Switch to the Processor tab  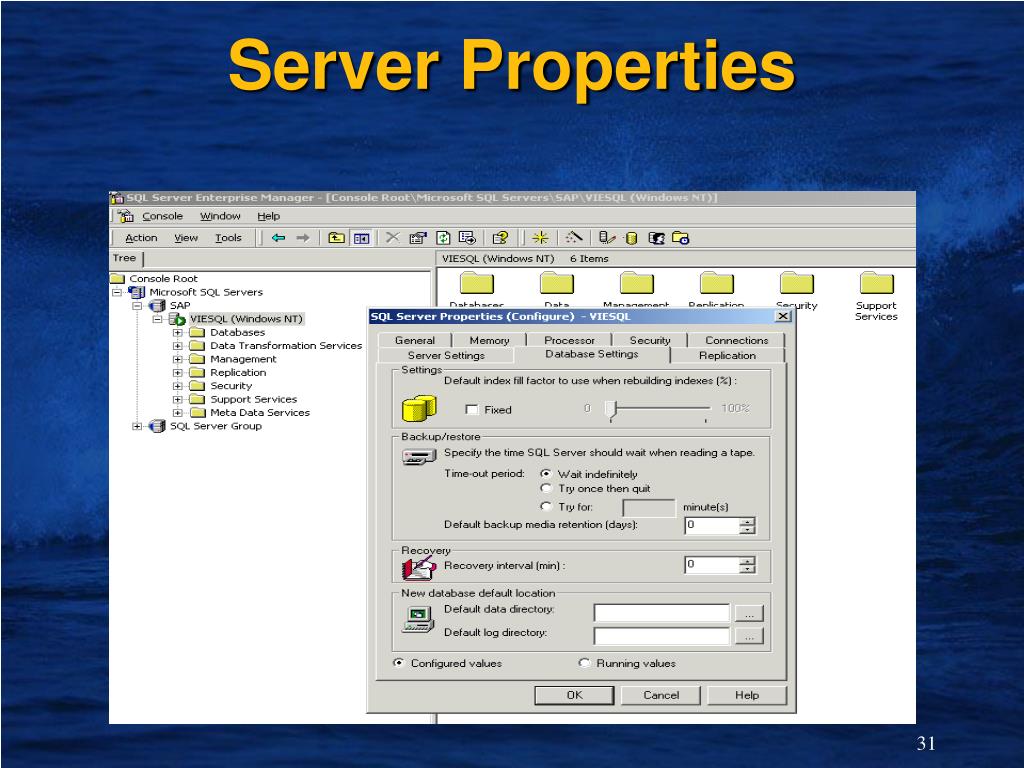(x=569, y=340)
